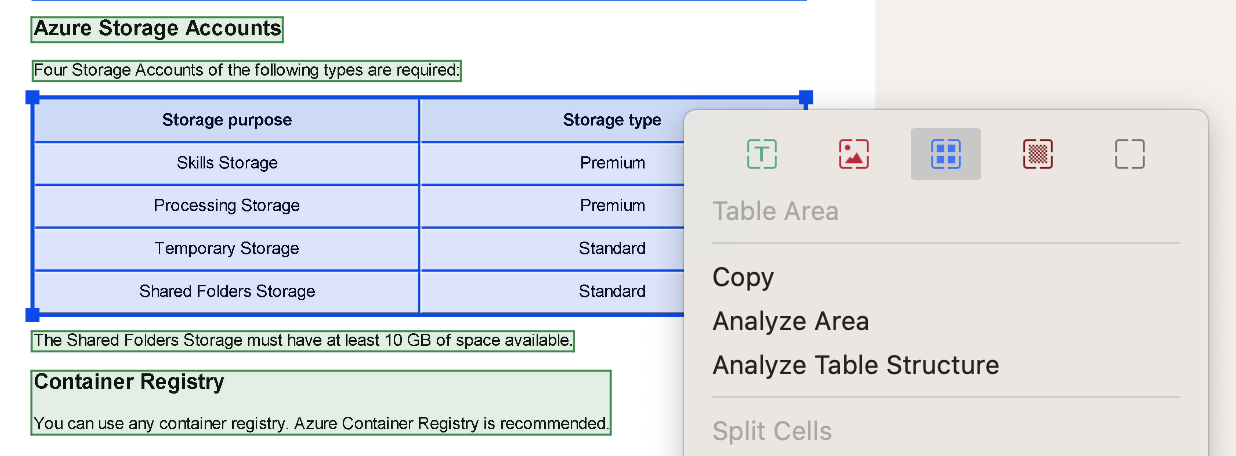Select the Text area type icon
Screen dimensions: 1236x456
(762, 154)
